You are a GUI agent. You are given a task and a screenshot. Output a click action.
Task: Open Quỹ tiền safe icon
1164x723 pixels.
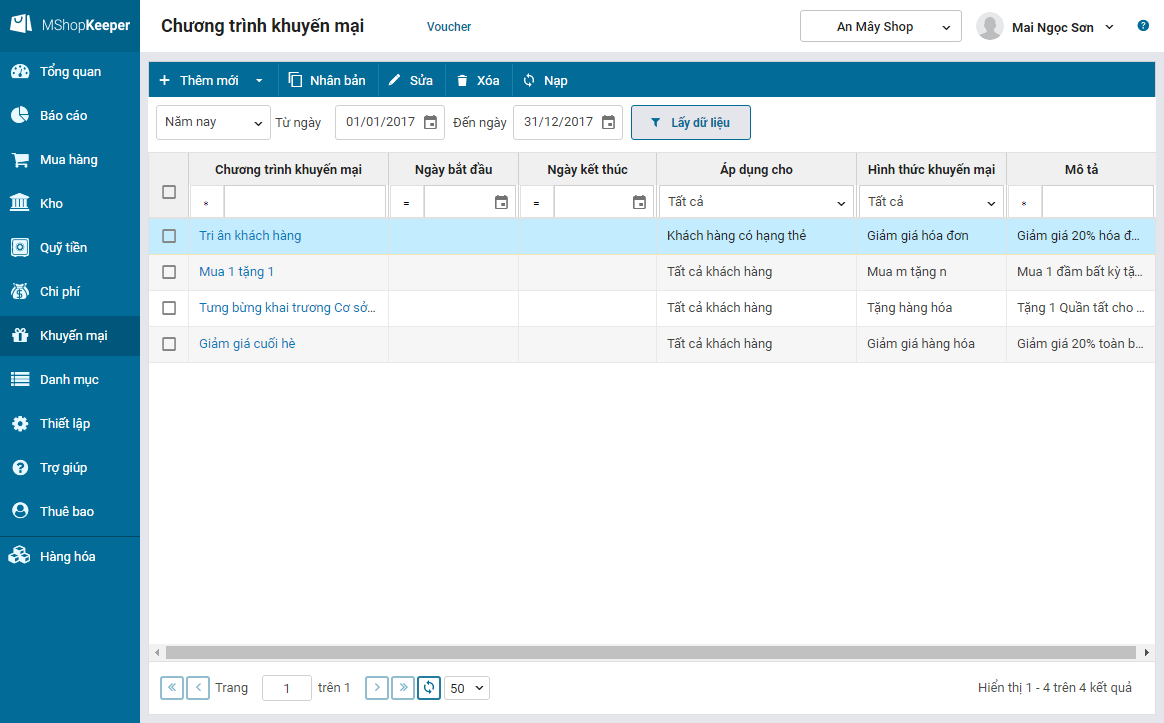pyautogui.click(x=20, y=247)
